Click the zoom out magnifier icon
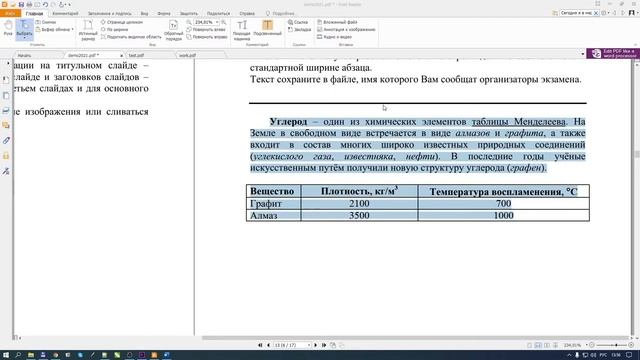This screenshot has height=360, width=640. click(189, 22)
